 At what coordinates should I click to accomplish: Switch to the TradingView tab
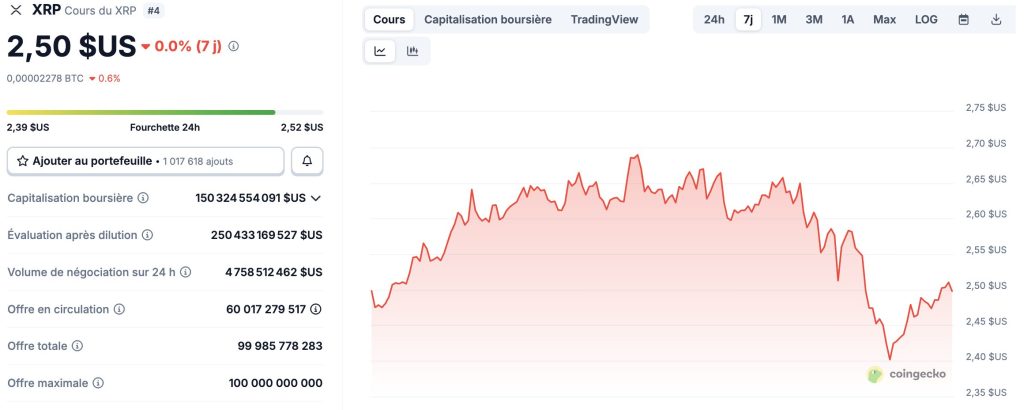click(603, 19)
